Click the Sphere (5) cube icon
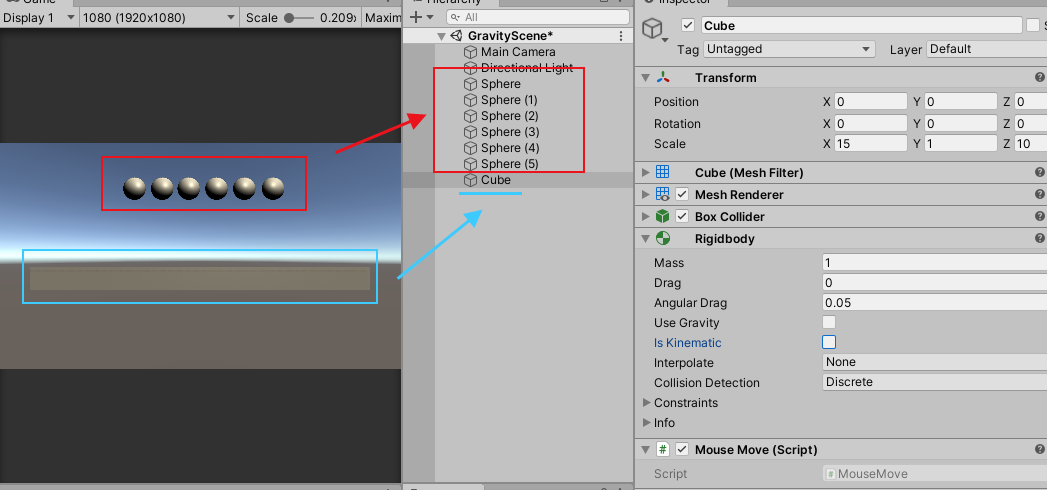 tap(470, 164)
